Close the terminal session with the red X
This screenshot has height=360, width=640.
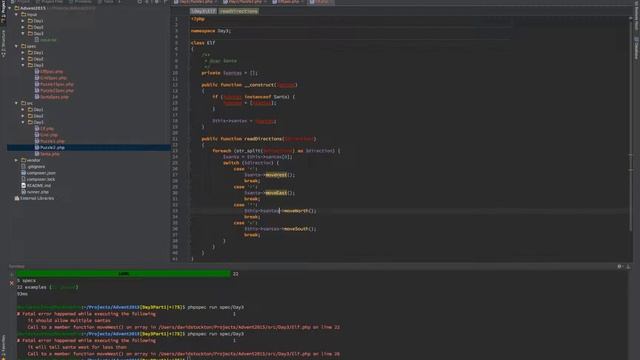(11, 283)
